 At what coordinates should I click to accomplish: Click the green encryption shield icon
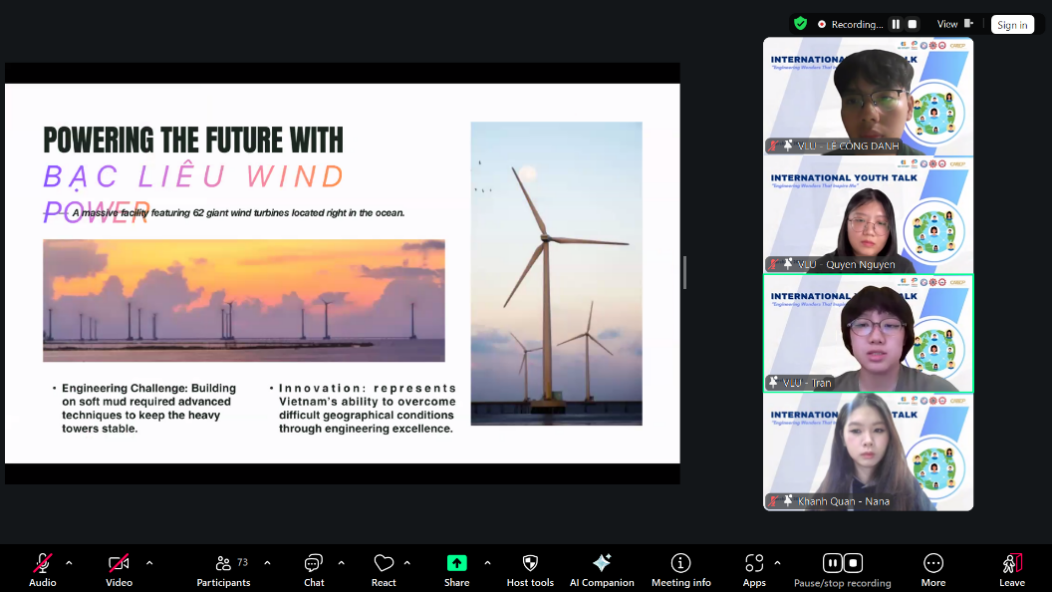800,24
